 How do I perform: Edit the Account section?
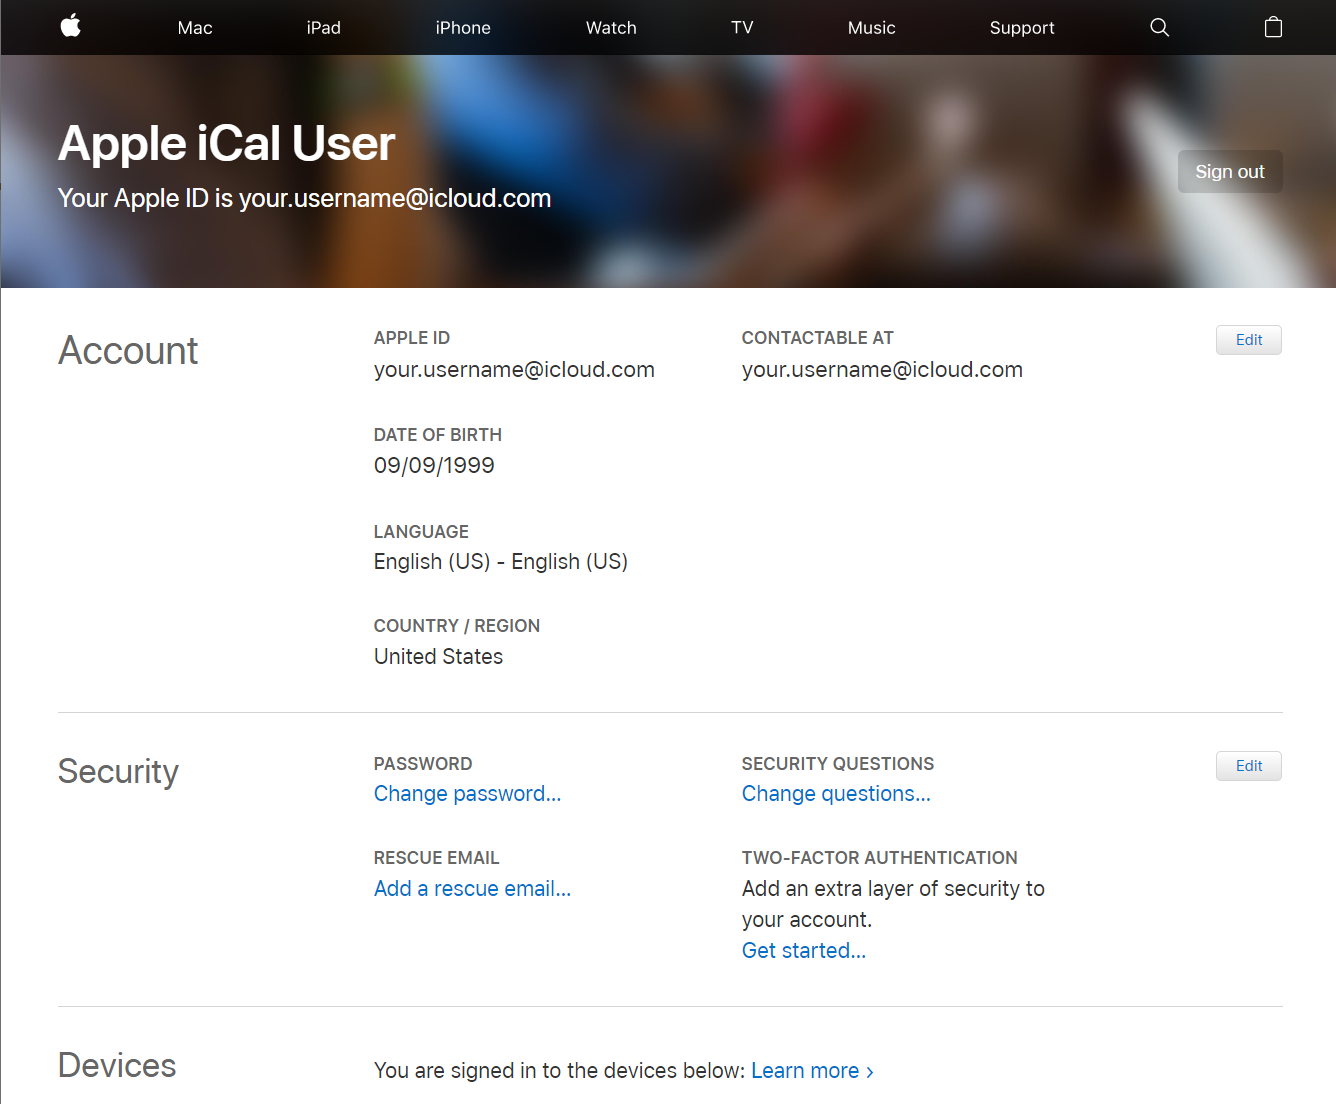tap(1249, 340)
